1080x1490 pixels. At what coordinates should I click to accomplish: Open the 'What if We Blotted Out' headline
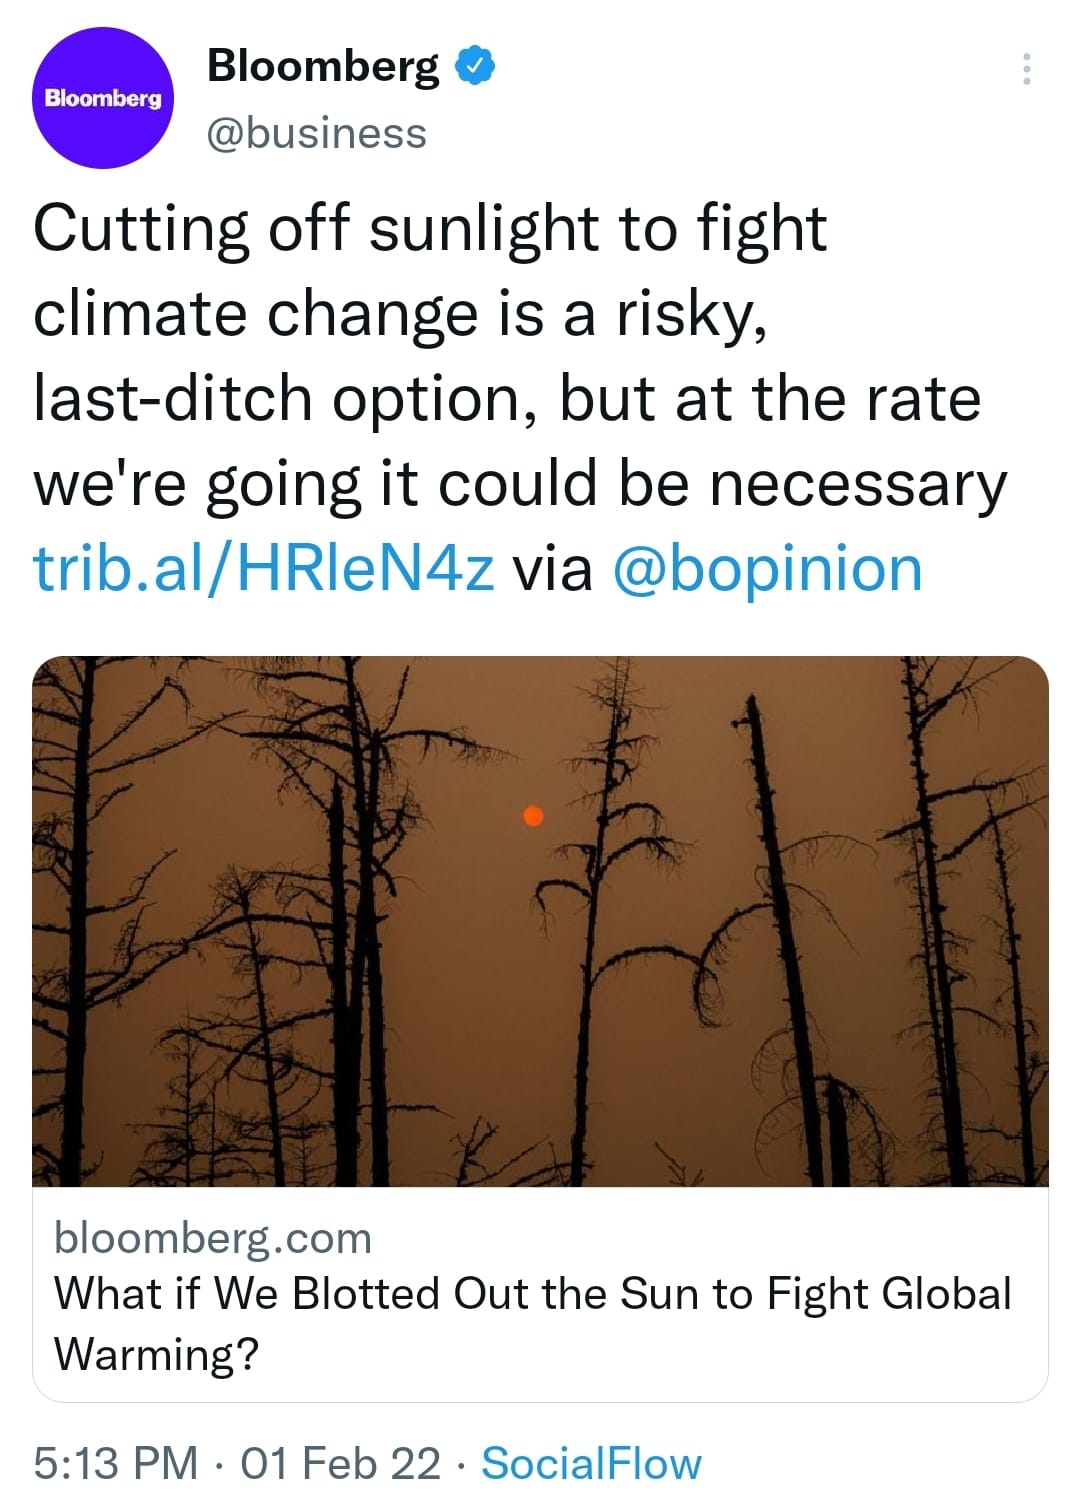coord(532,1294)
